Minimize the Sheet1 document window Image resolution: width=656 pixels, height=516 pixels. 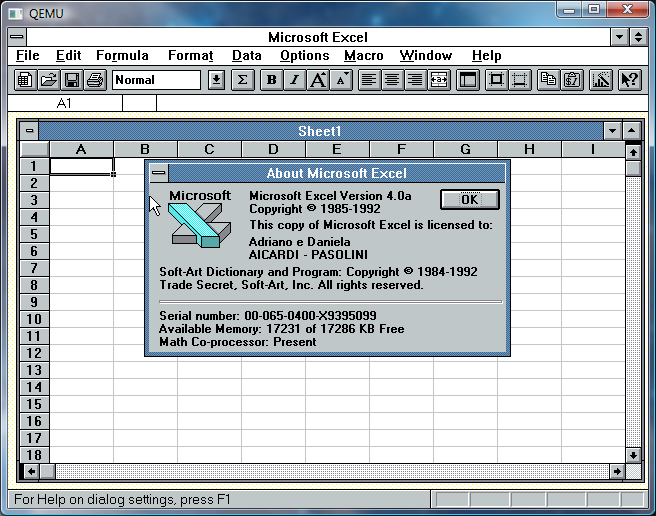pos(612,131)
